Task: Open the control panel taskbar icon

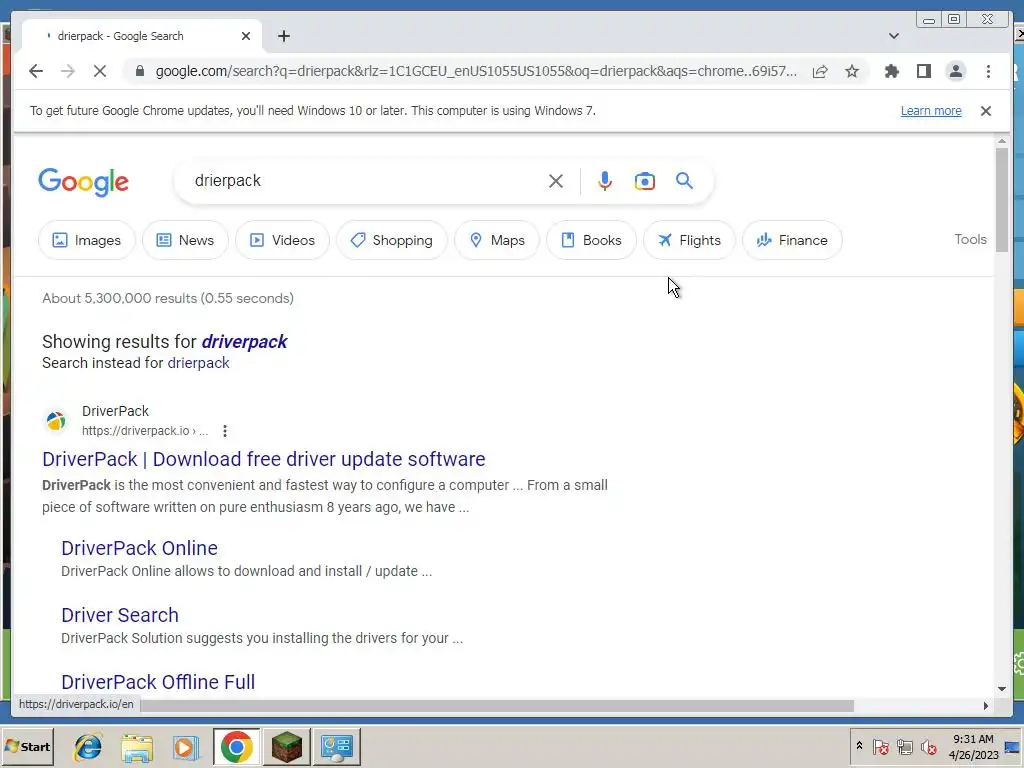Action: pos(337,747)
